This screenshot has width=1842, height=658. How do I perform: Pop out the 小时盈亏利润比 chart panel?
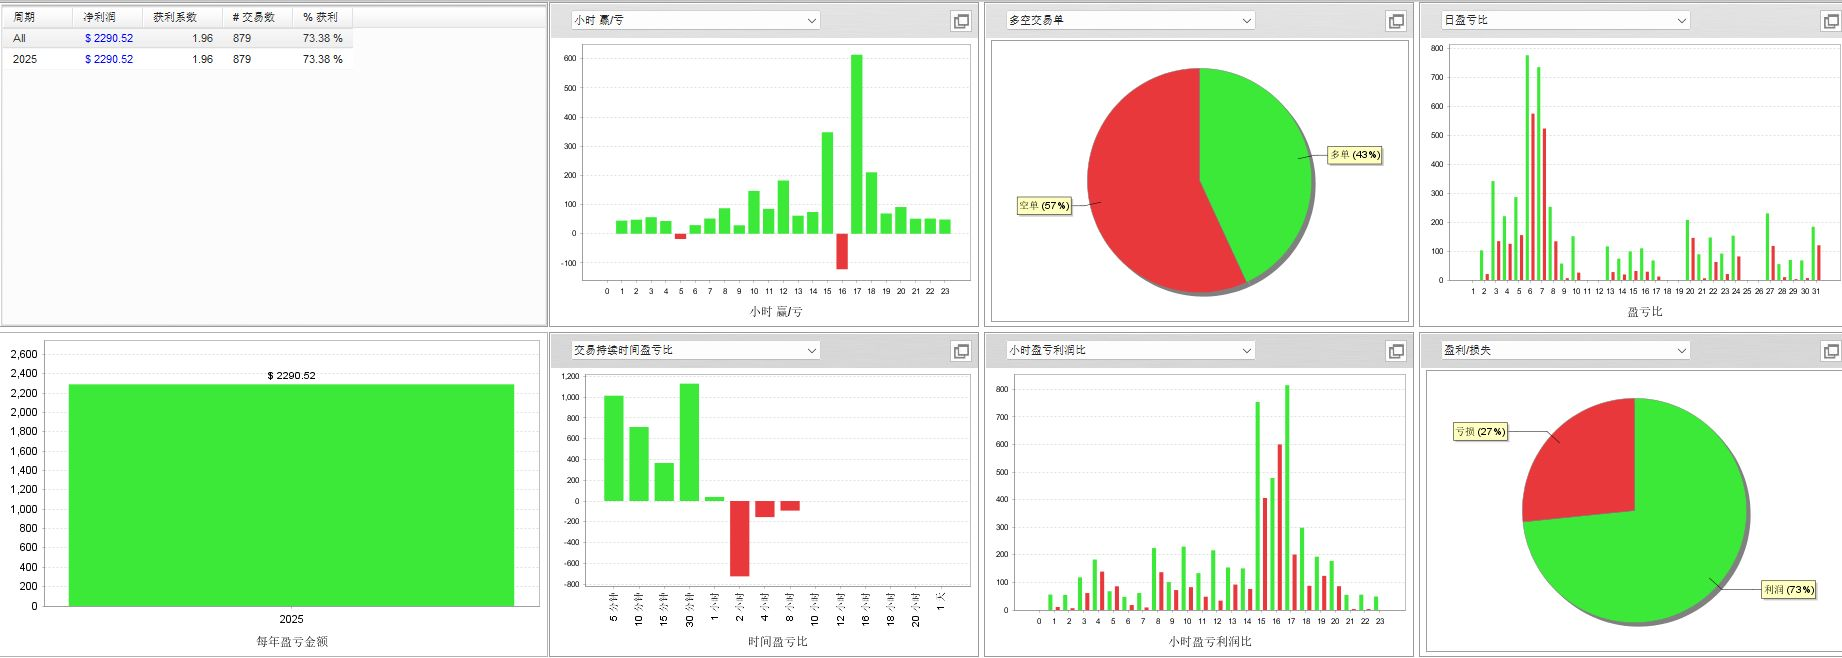point(1396,351)
